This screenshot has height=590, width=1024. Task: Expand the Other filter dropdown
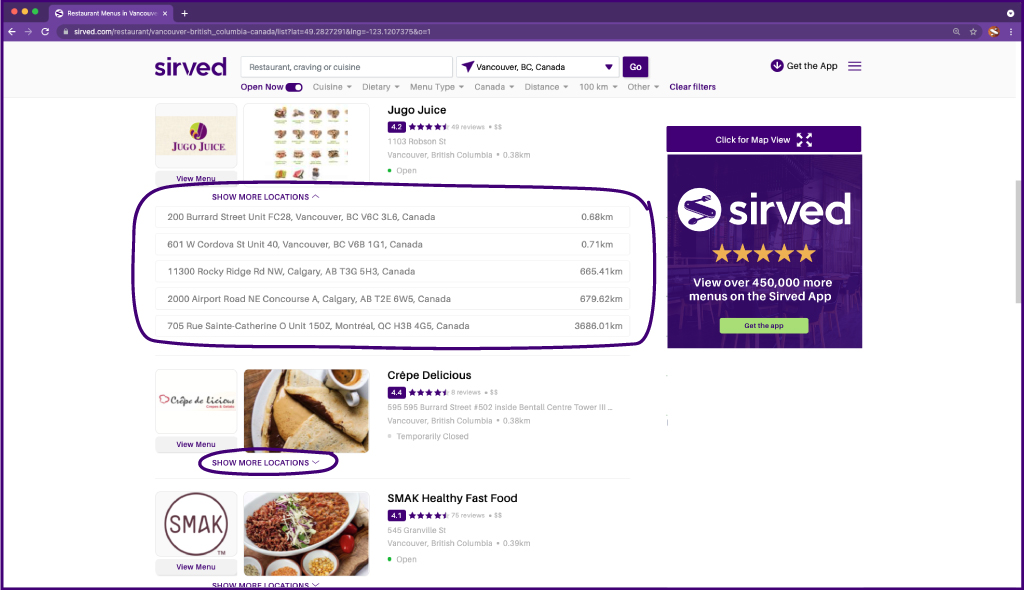point(643,87)
